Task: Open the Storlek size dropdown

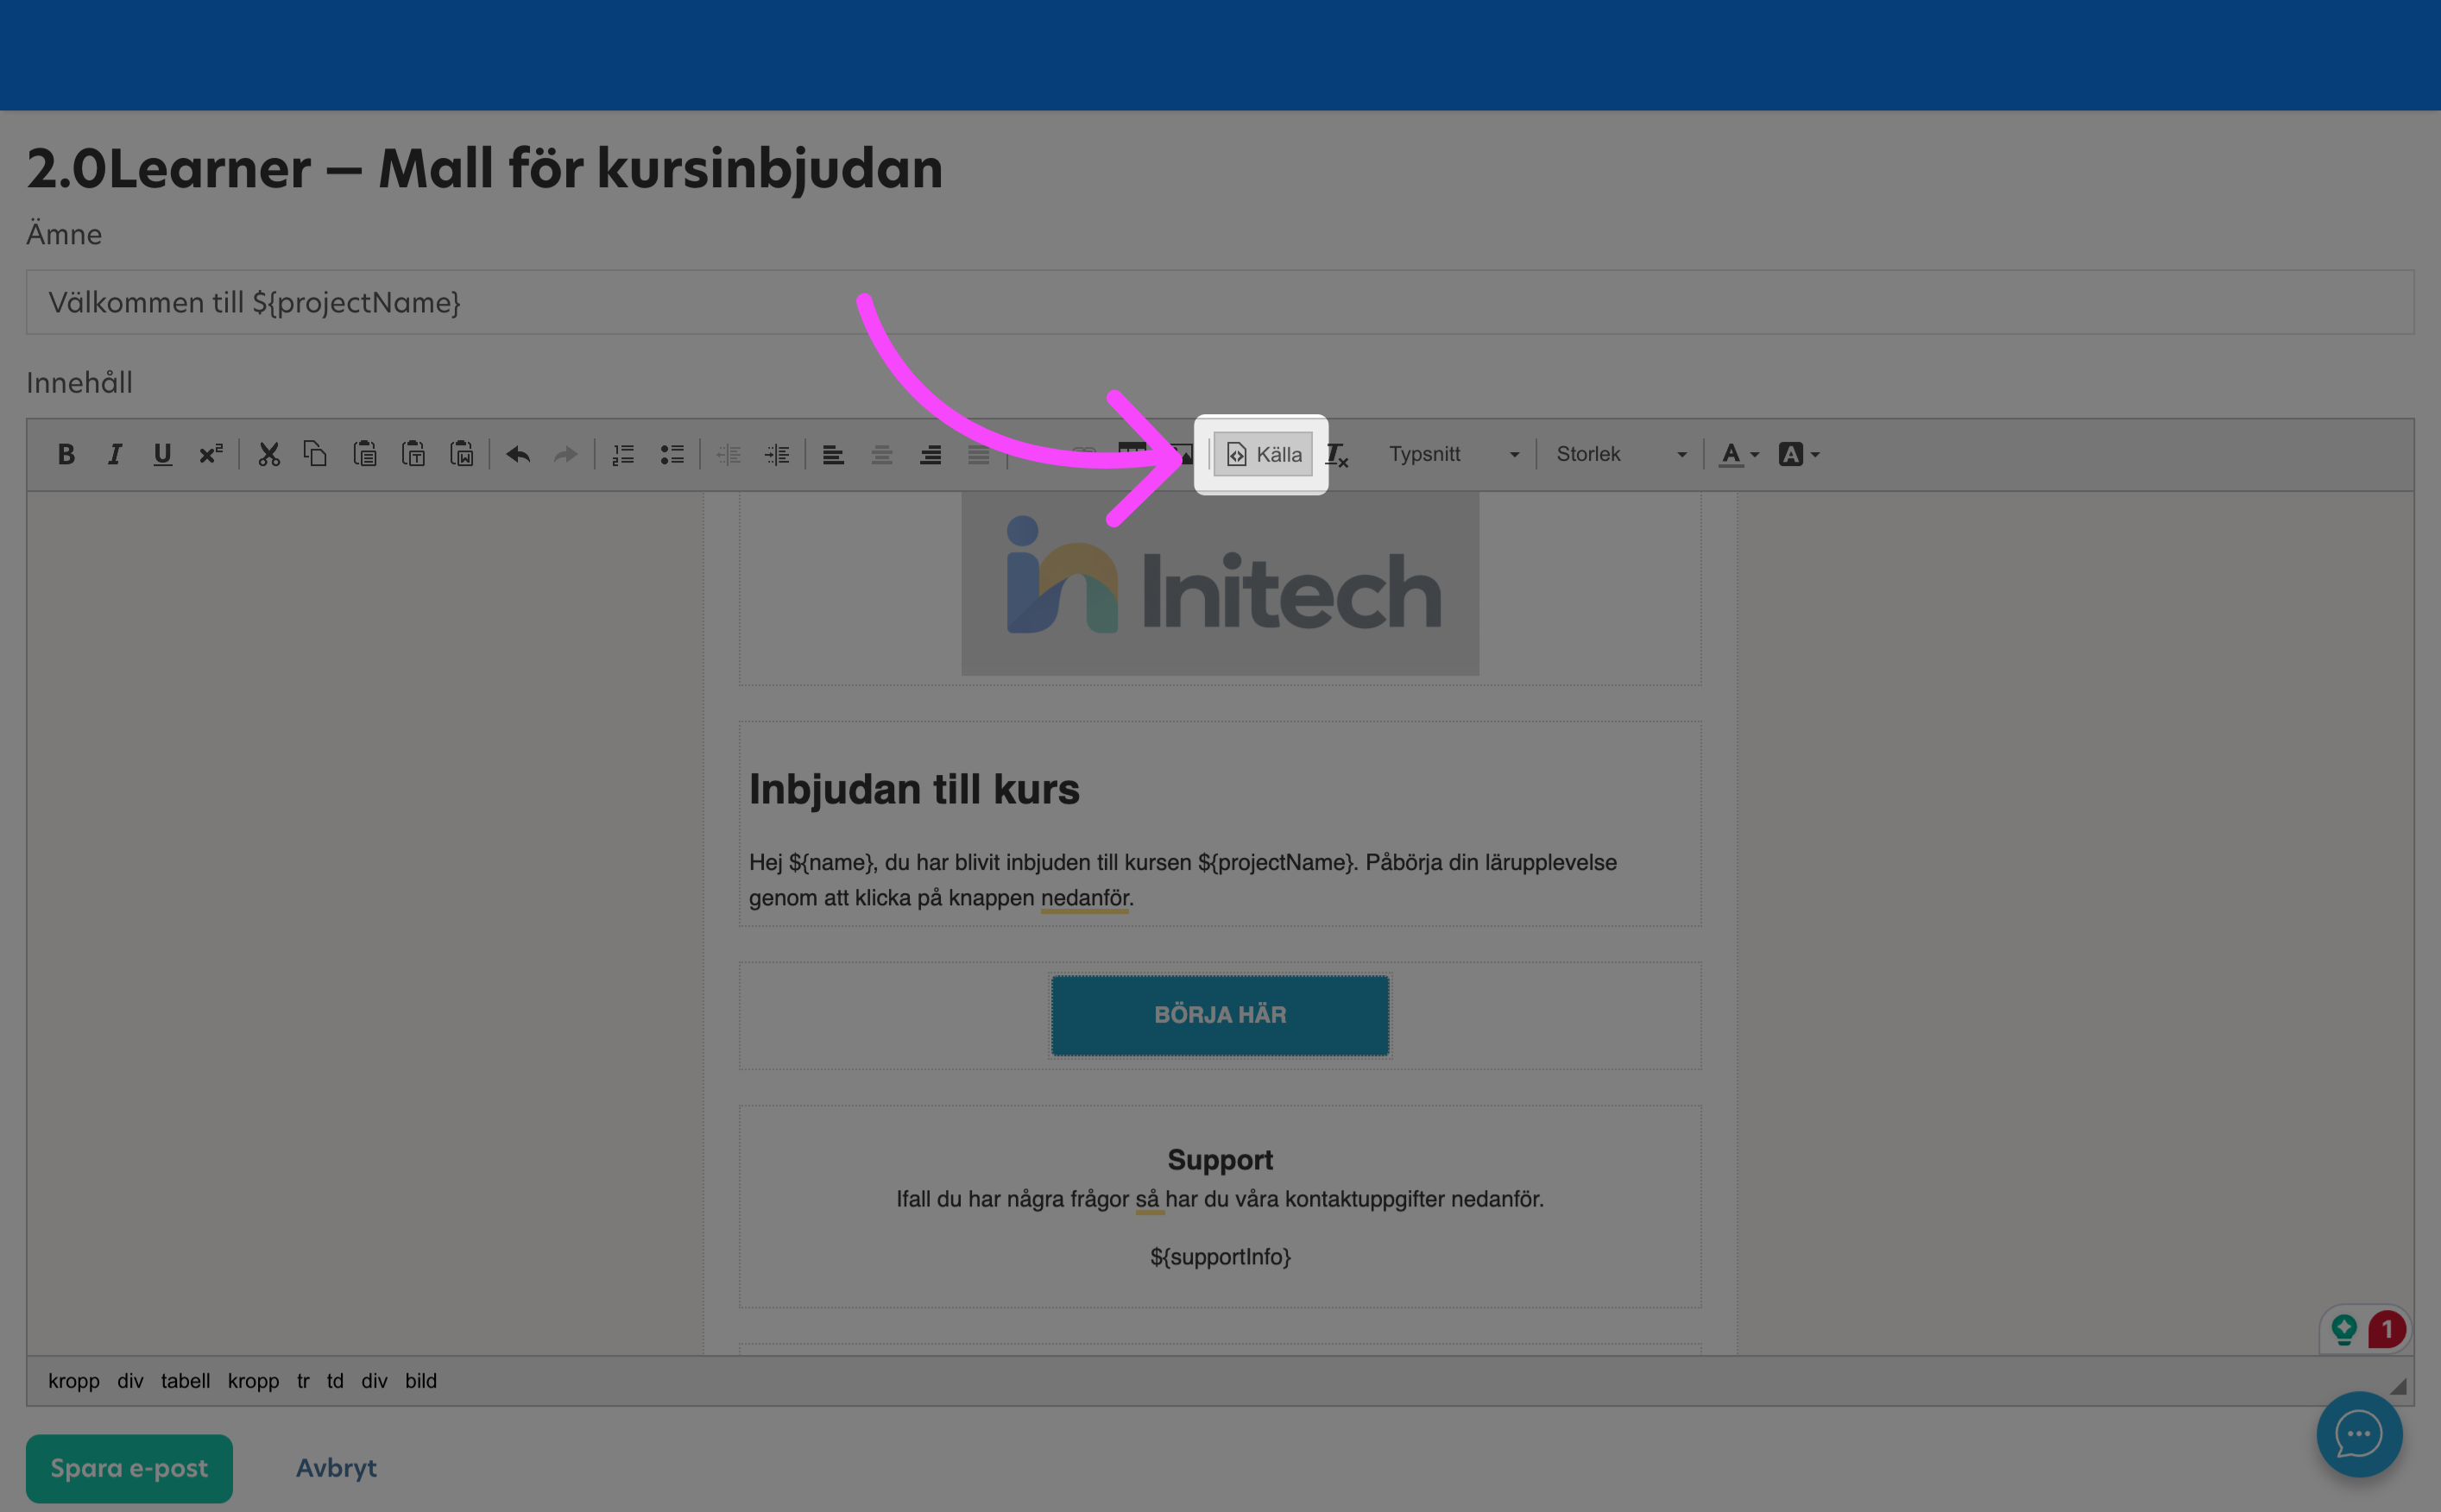Action: coord(1620,454)
